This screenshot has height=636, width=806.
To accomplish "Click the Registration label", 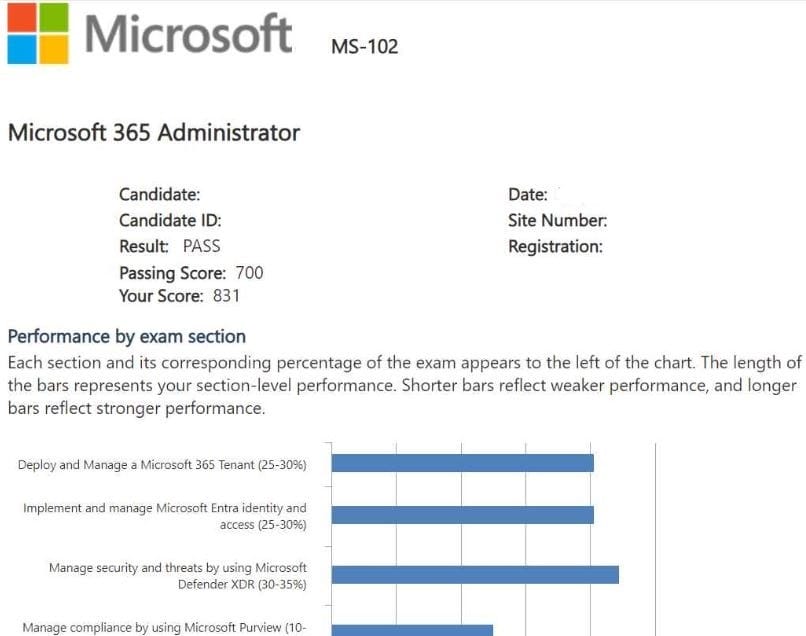I will (x=555, y=246).
